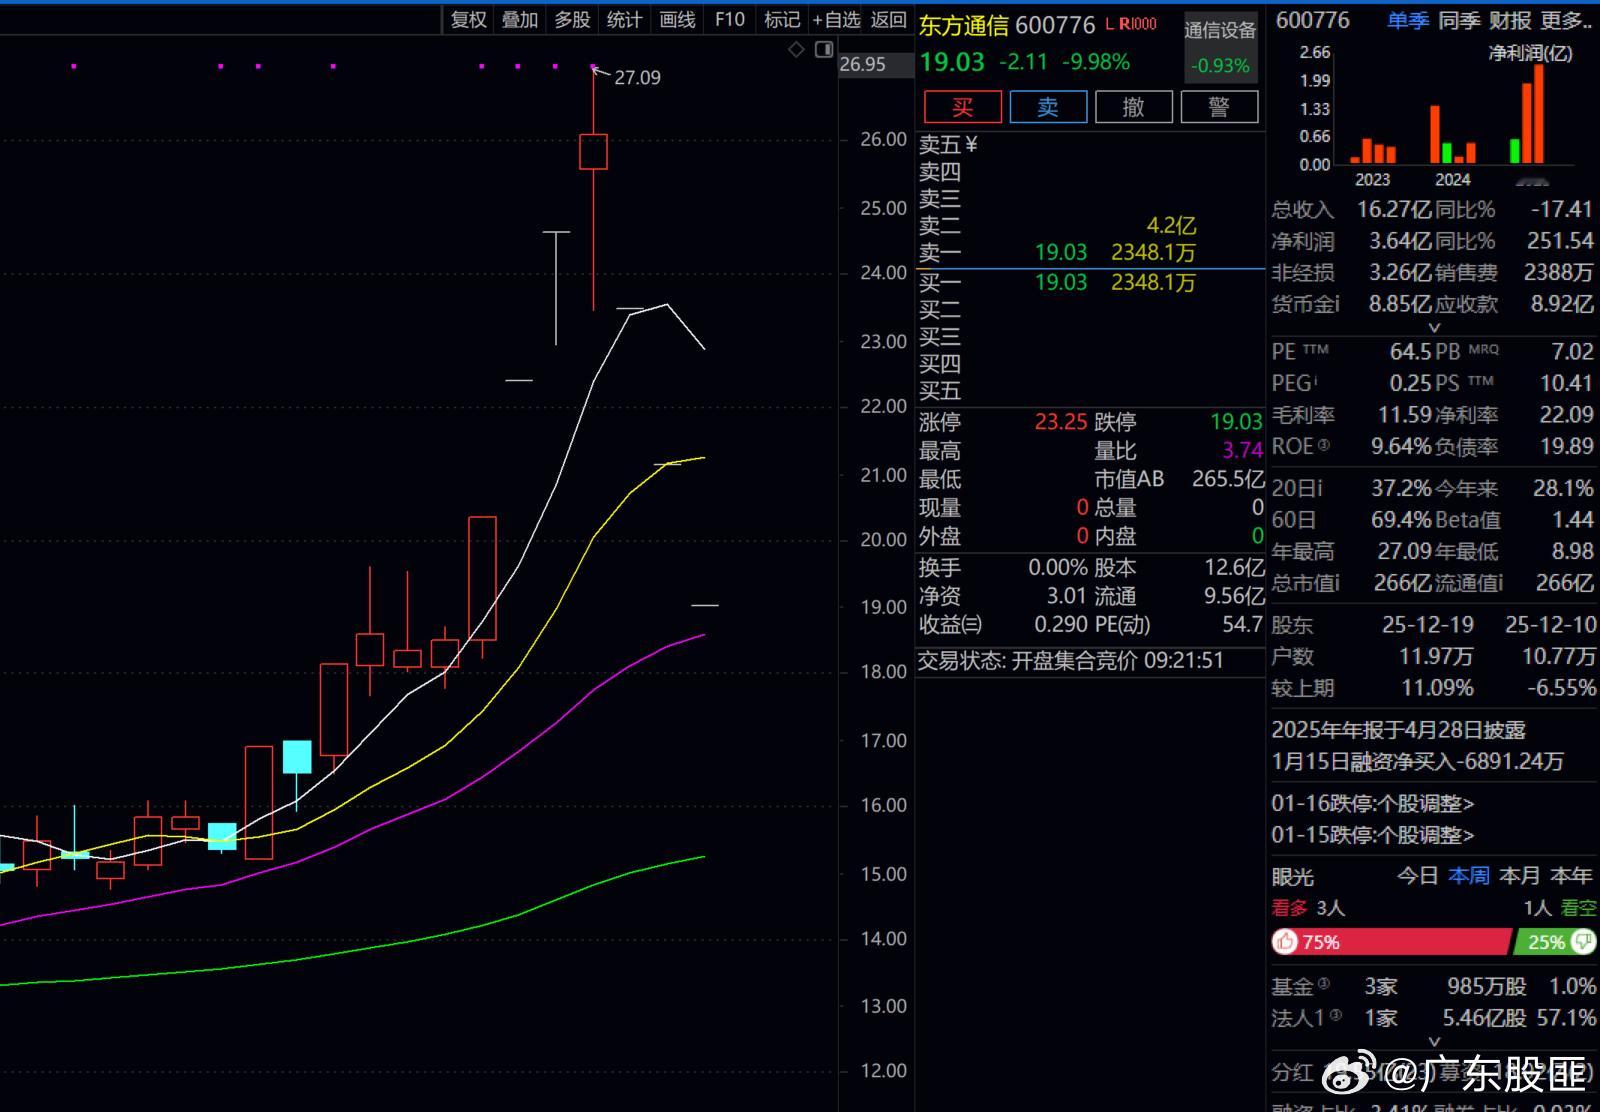Click the 2024 net profit bar group
This screenshot has height=1112, width=1600.
coord(1453,135)
